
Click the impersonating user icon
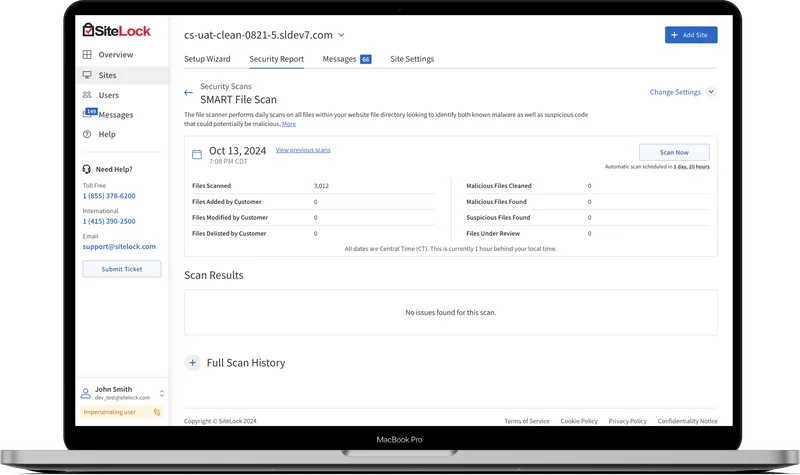pos(157,412)
